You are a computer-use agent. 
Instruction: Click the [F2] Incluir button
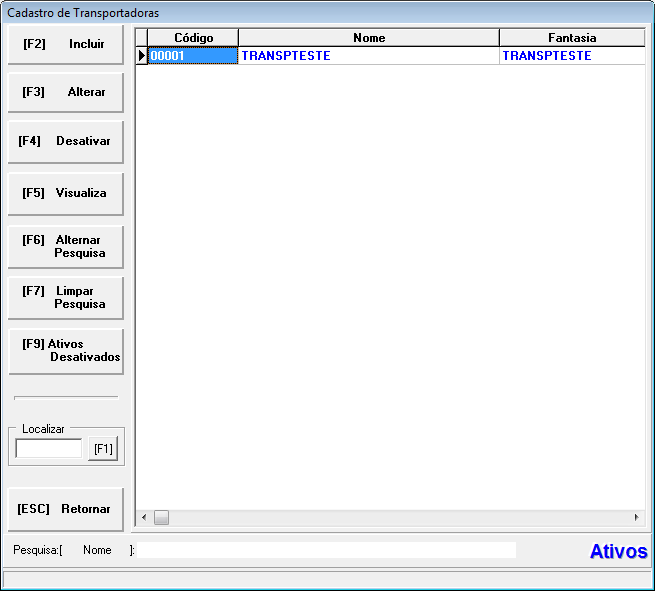point(65,45)
